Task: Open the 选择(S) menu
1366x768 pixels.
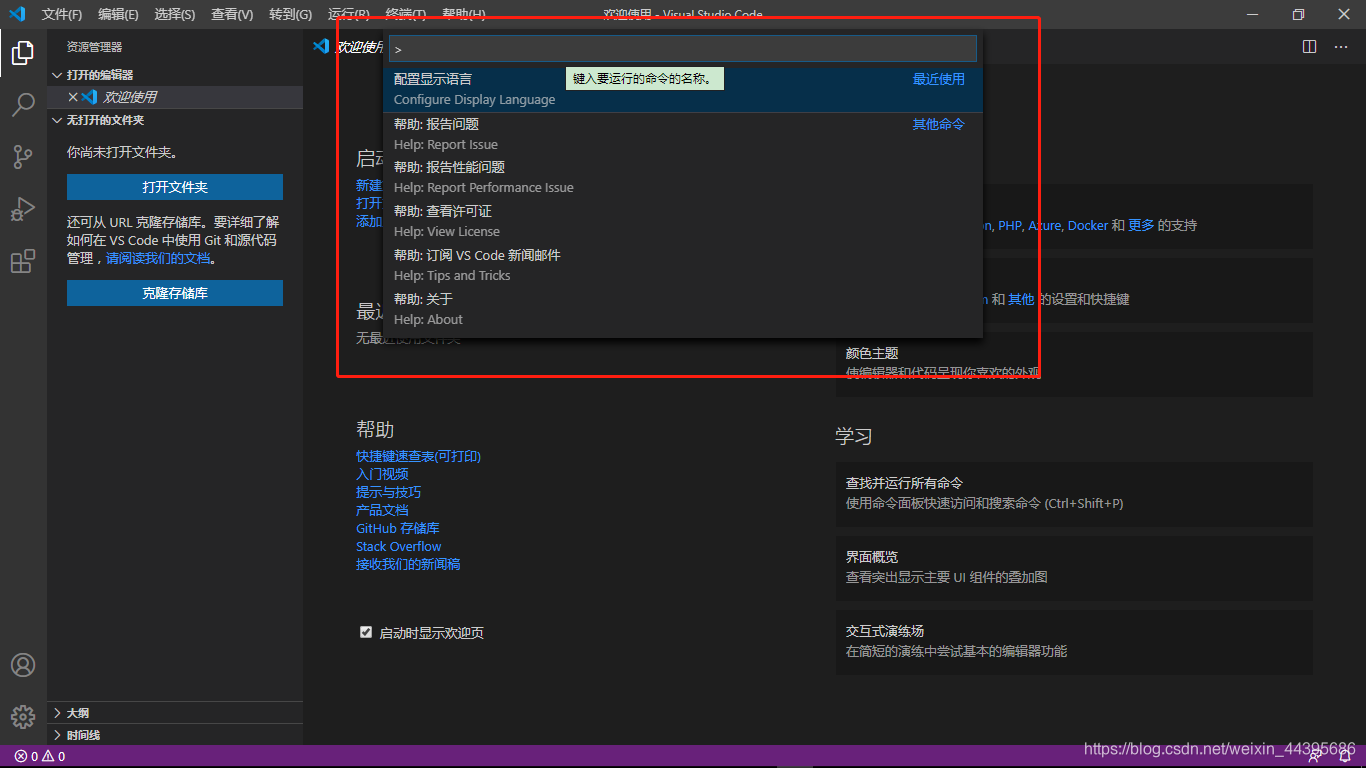Action: pos(175,14)
